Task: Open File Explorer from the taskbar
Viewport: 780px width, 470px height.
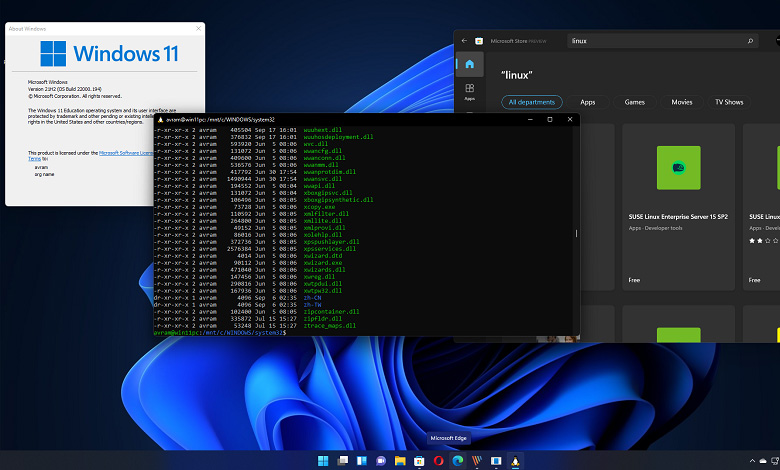Action: (x=400, y=460)
